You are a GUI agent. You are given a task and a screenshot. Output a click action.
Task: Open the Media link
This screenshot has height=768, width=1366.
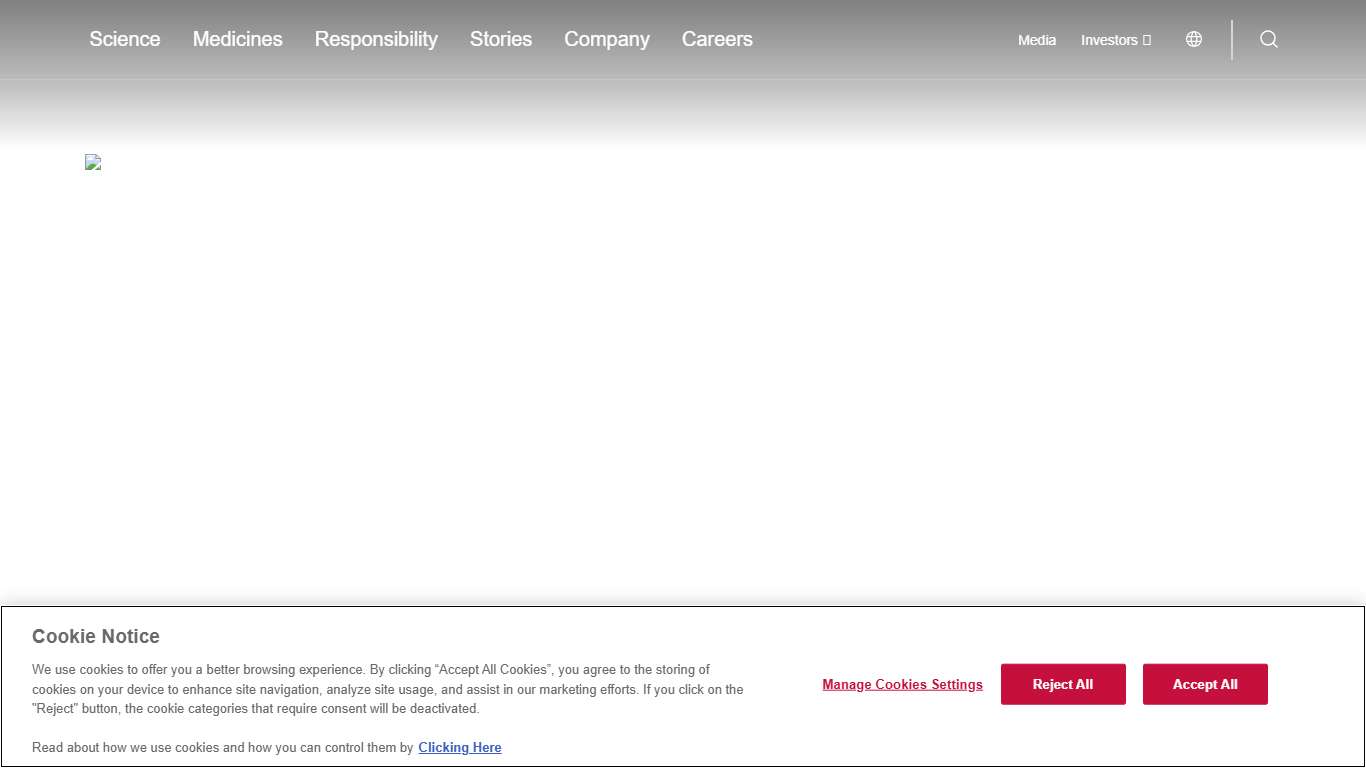tap(1037, 40)
